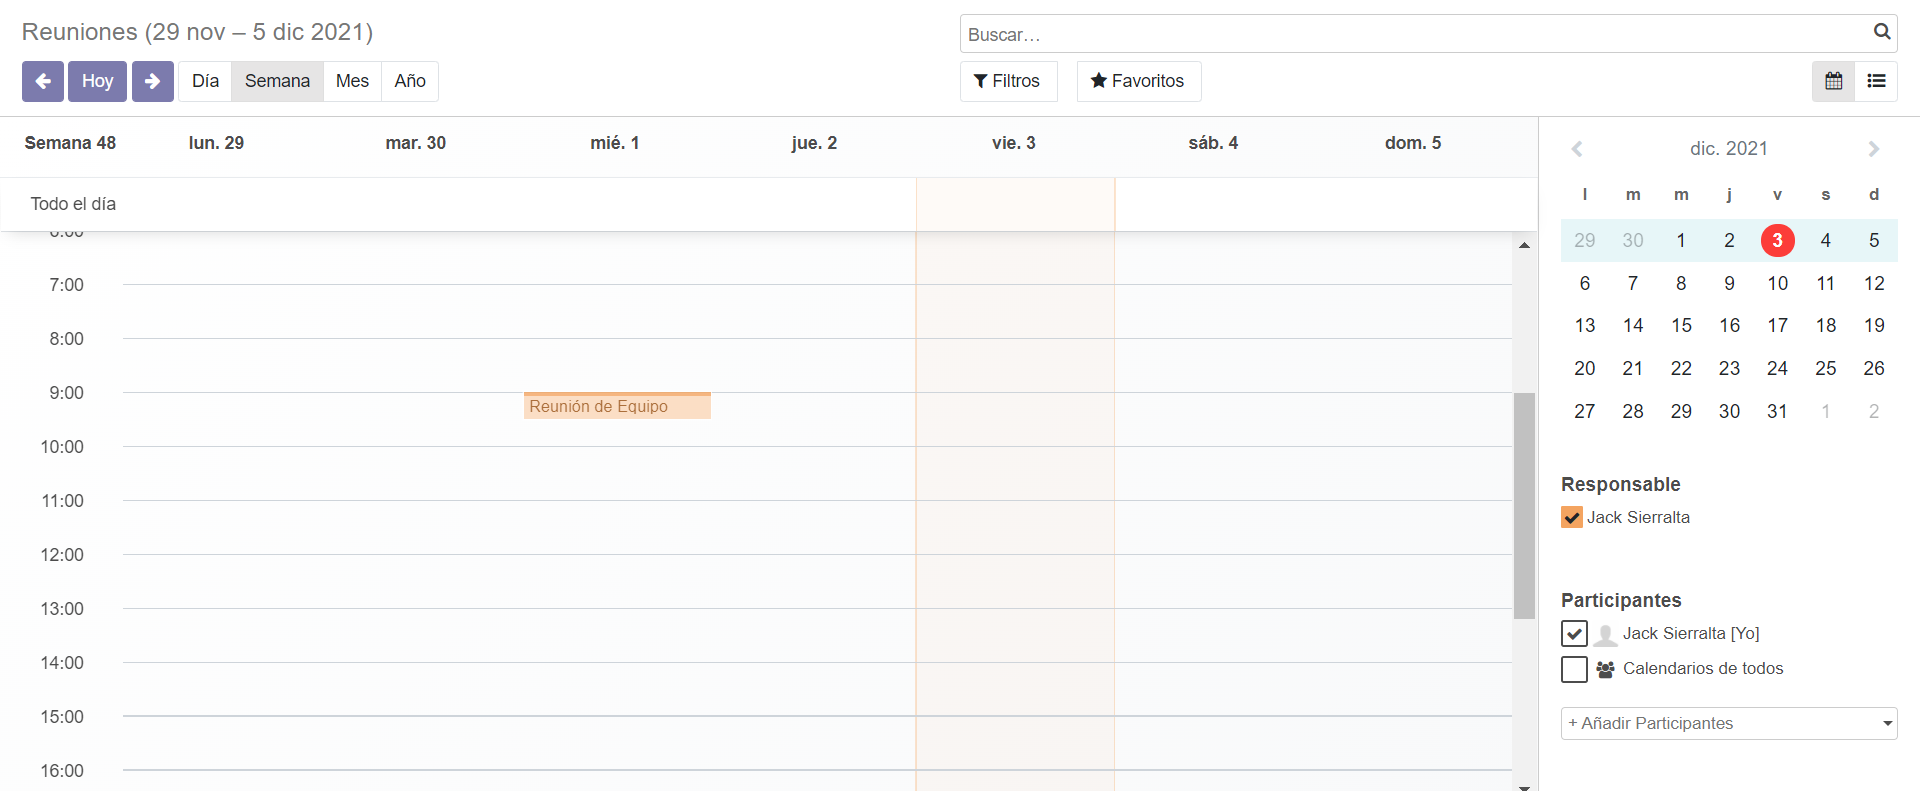
Task: Go to previous week with left arrow button
Action: (x=43, y=81)
